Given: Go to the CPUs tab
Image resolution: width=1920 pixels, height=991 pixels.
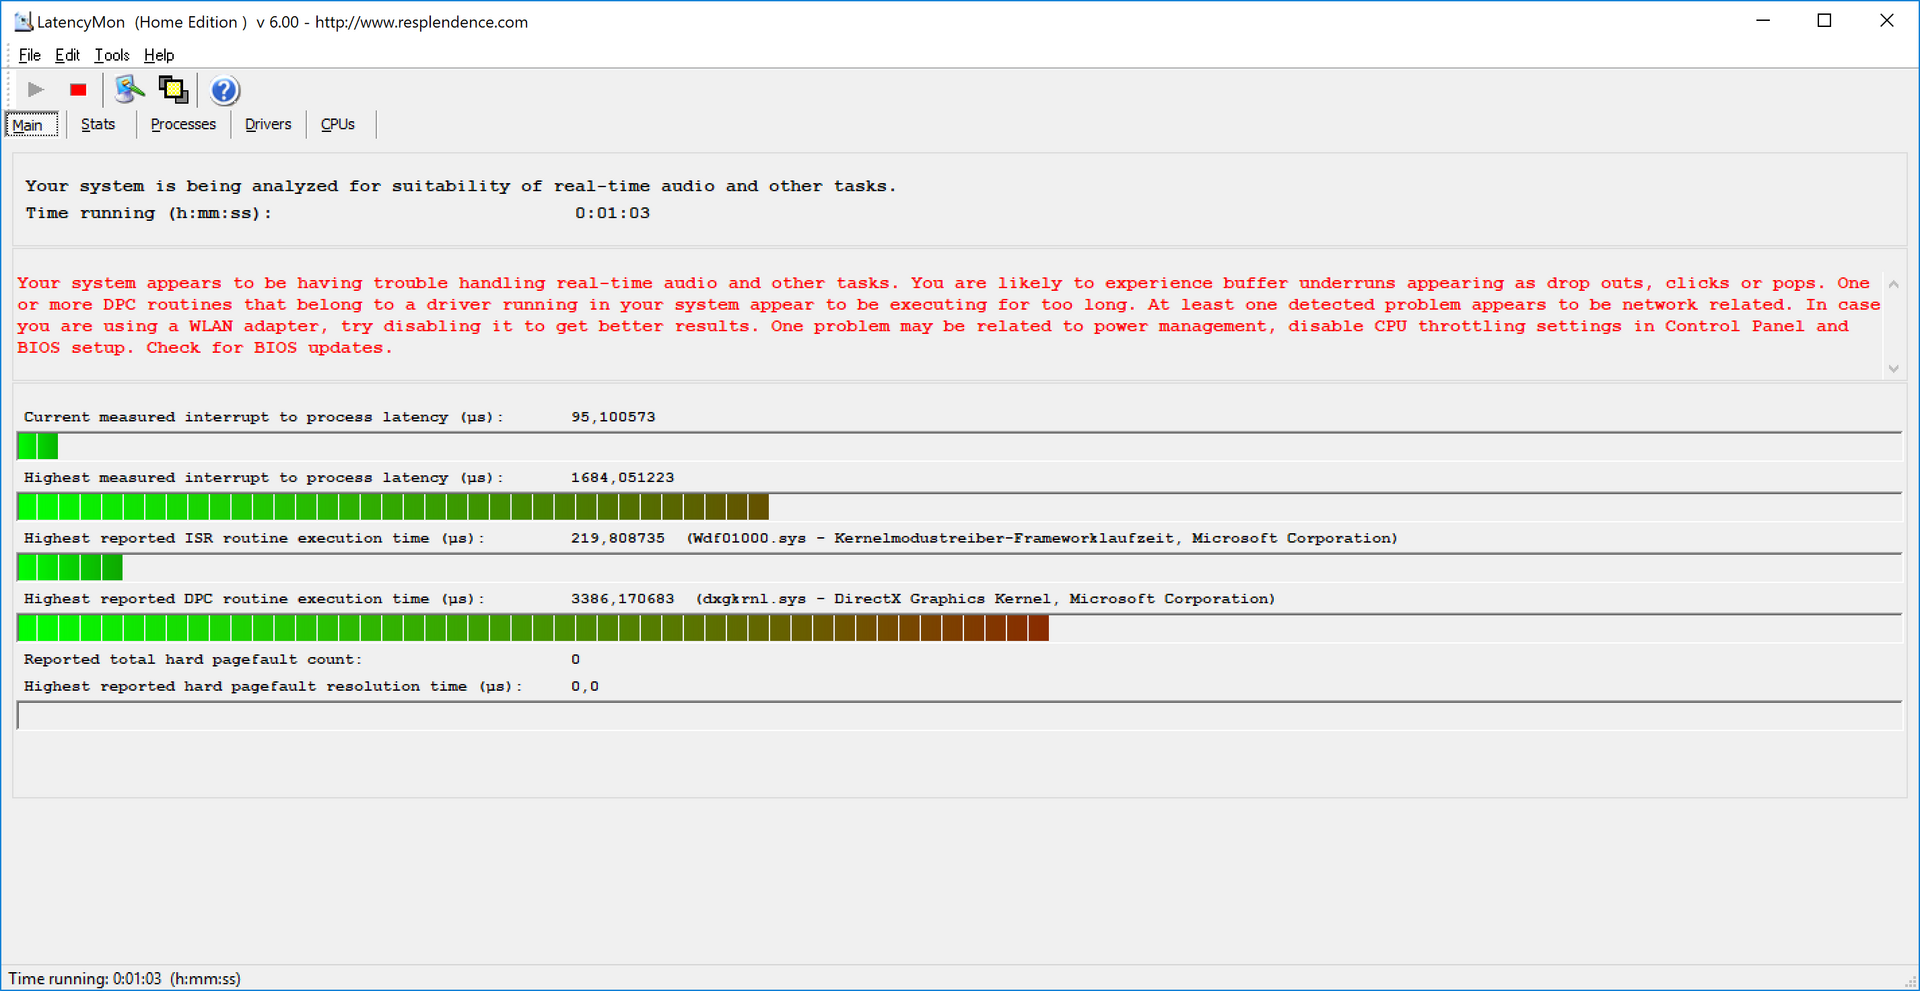Looking at the screenshot, I should click(x=338, y=124).
